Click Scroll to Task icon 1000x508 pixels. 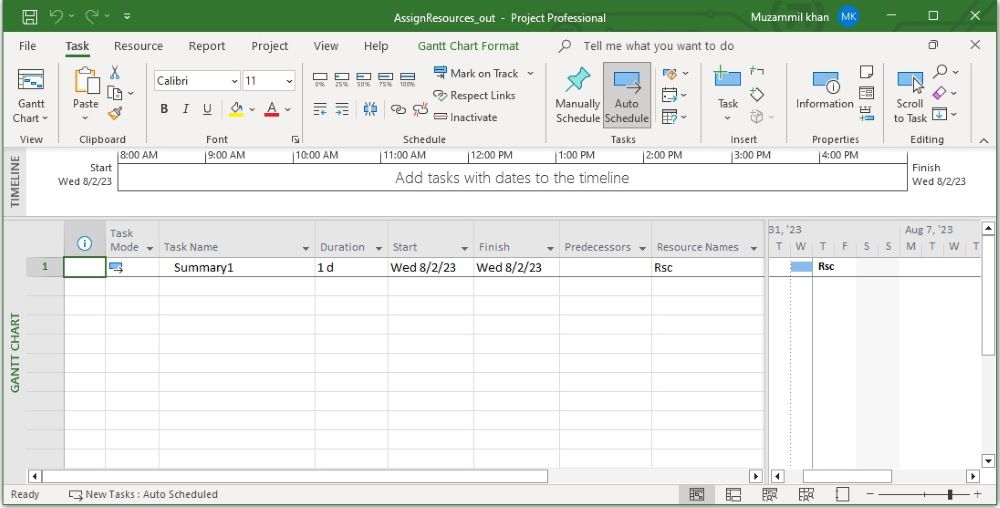tap(909, 82)
